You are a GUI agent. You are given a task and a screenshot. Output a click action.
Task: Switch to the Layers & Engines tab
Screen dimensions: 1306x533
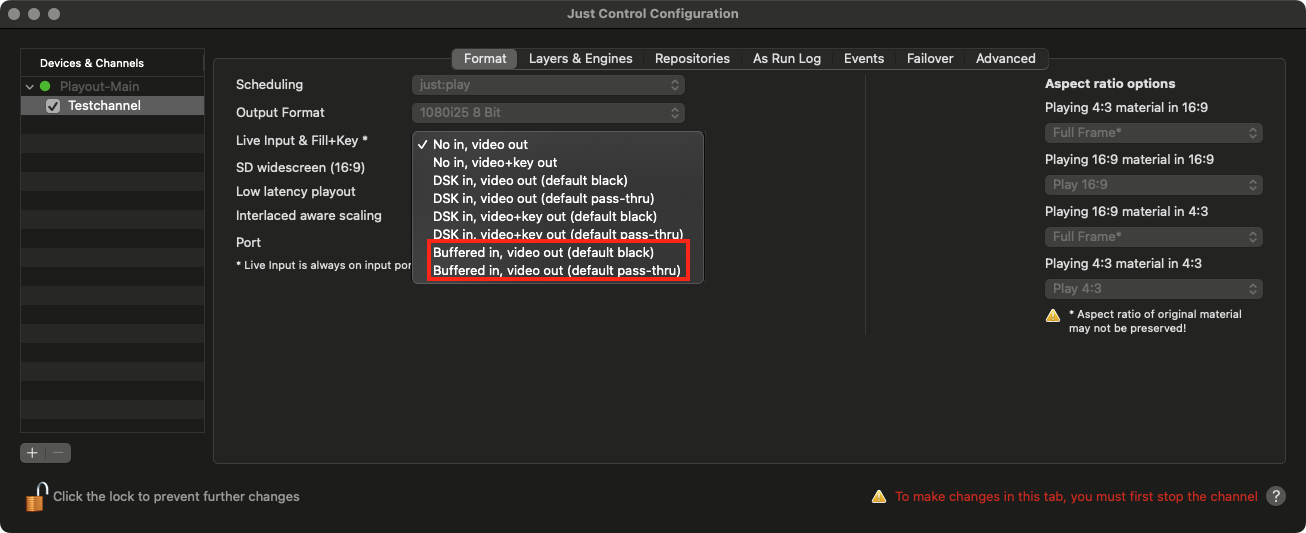(x=581, y=58)
